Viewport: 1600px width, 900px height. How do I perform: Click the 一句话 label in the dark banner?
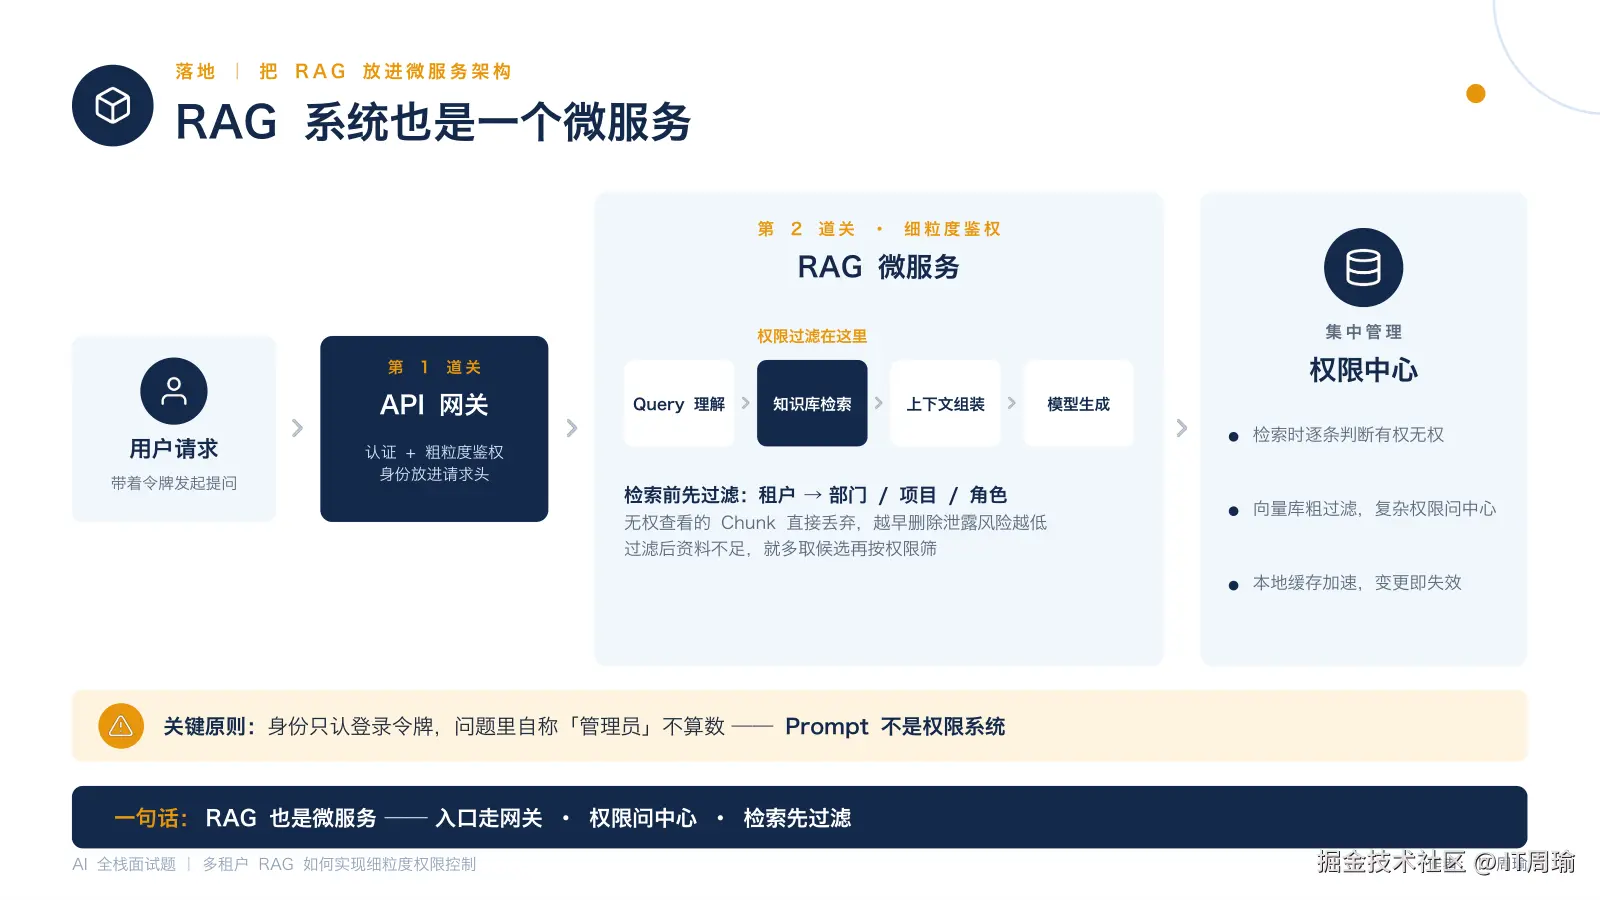[151, 818]
